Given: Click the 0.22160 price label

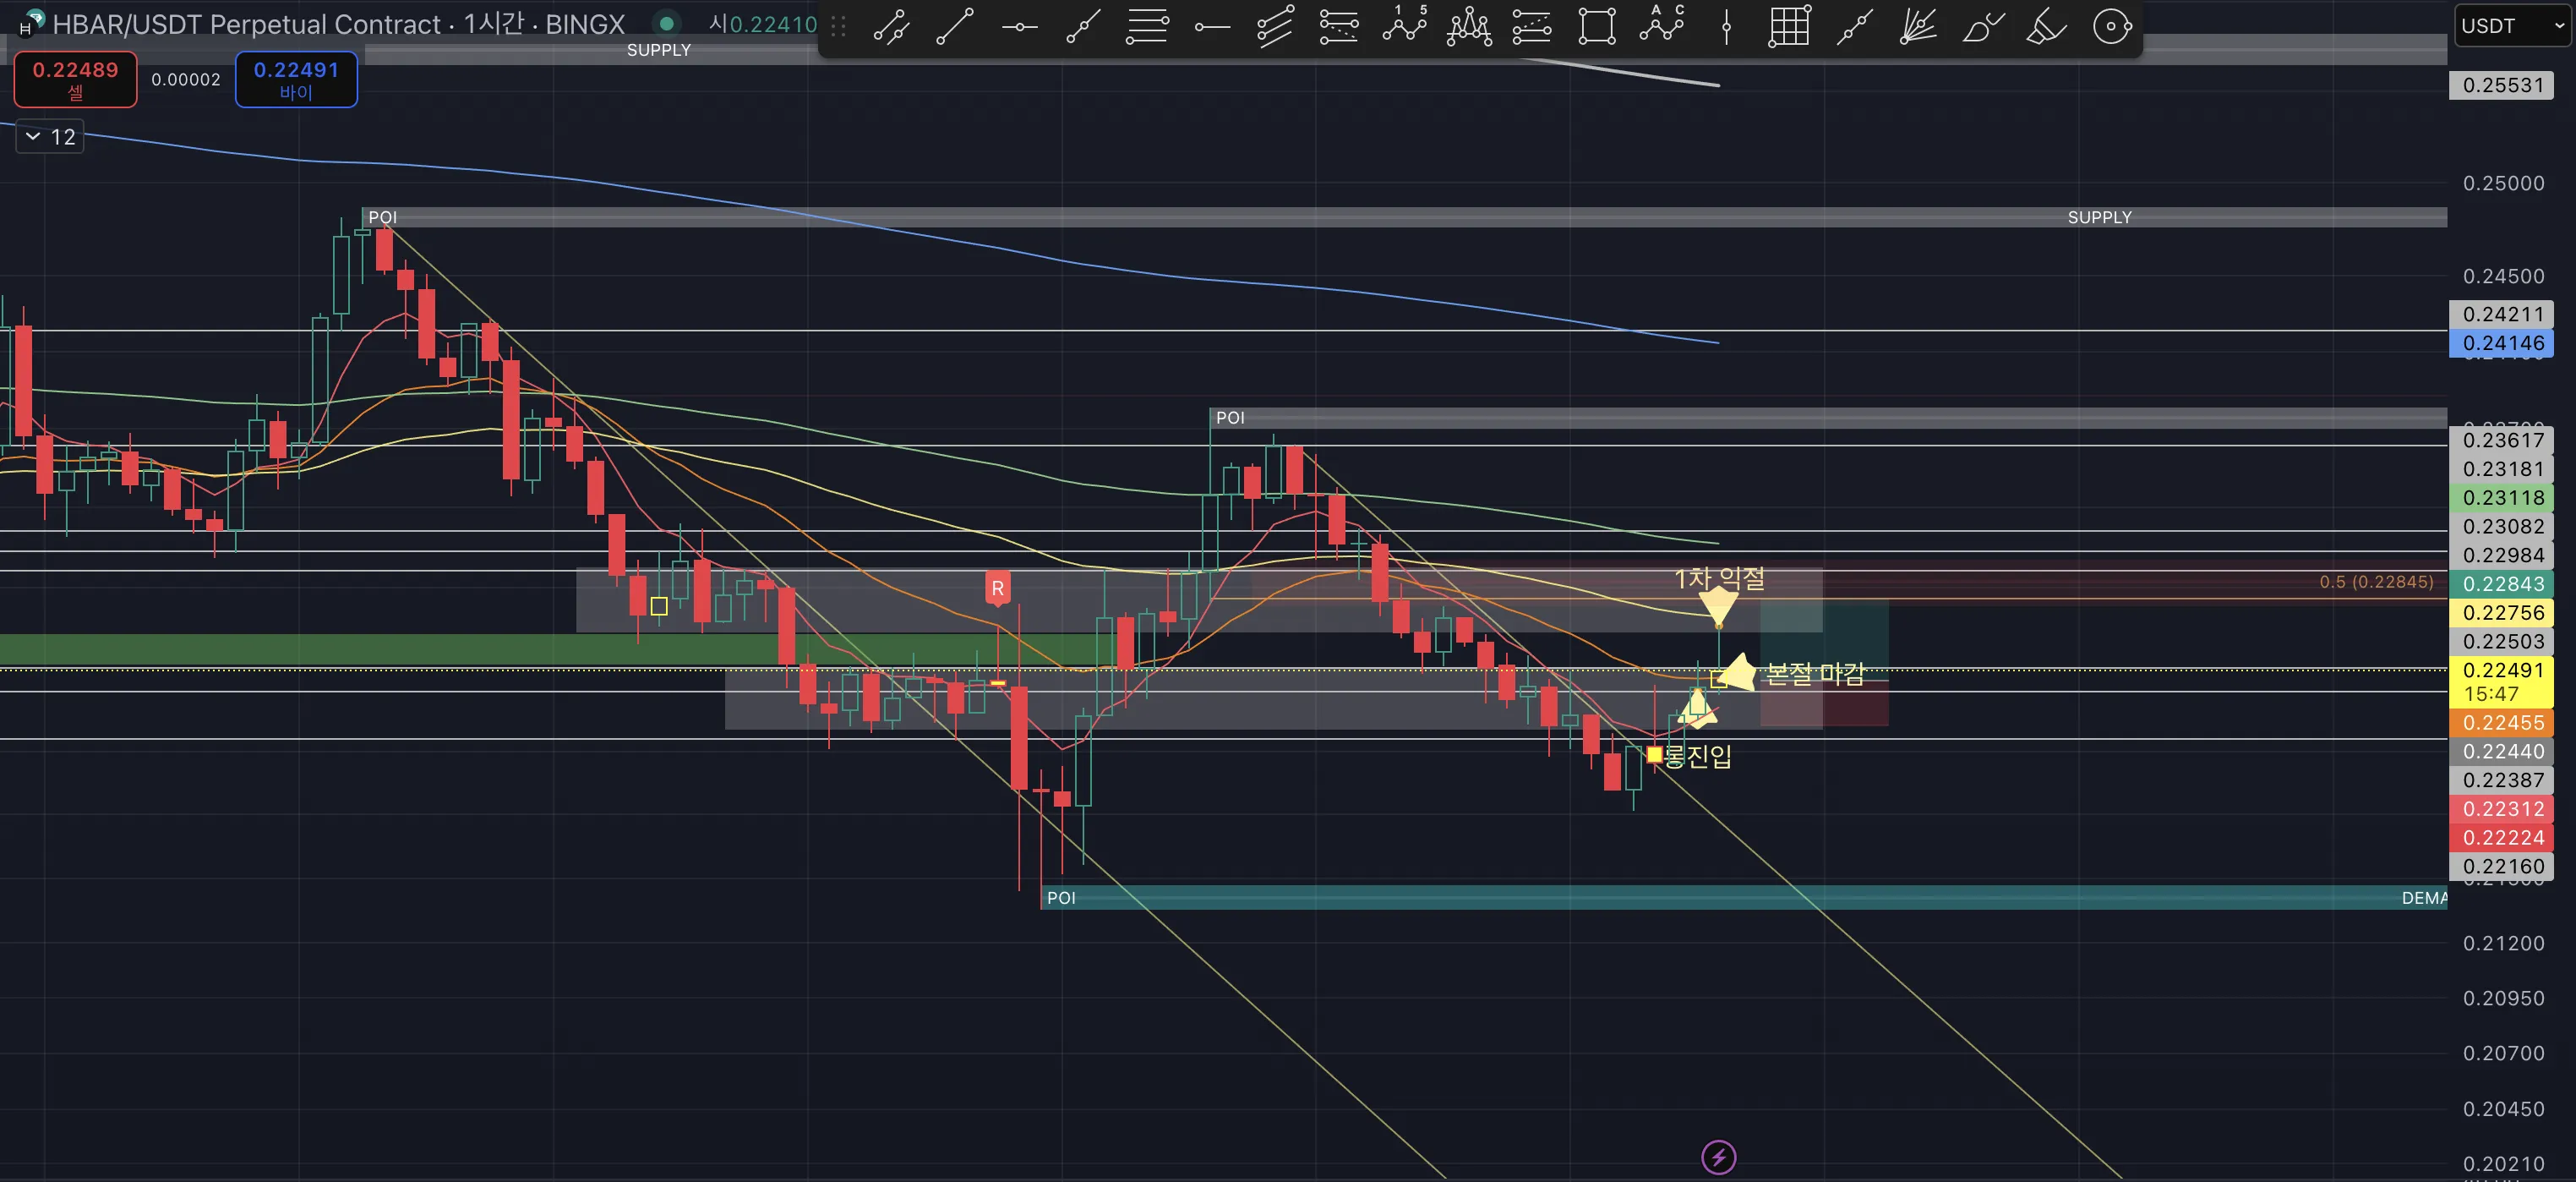Looking at the screenshot, I should tap(2501, 866).
